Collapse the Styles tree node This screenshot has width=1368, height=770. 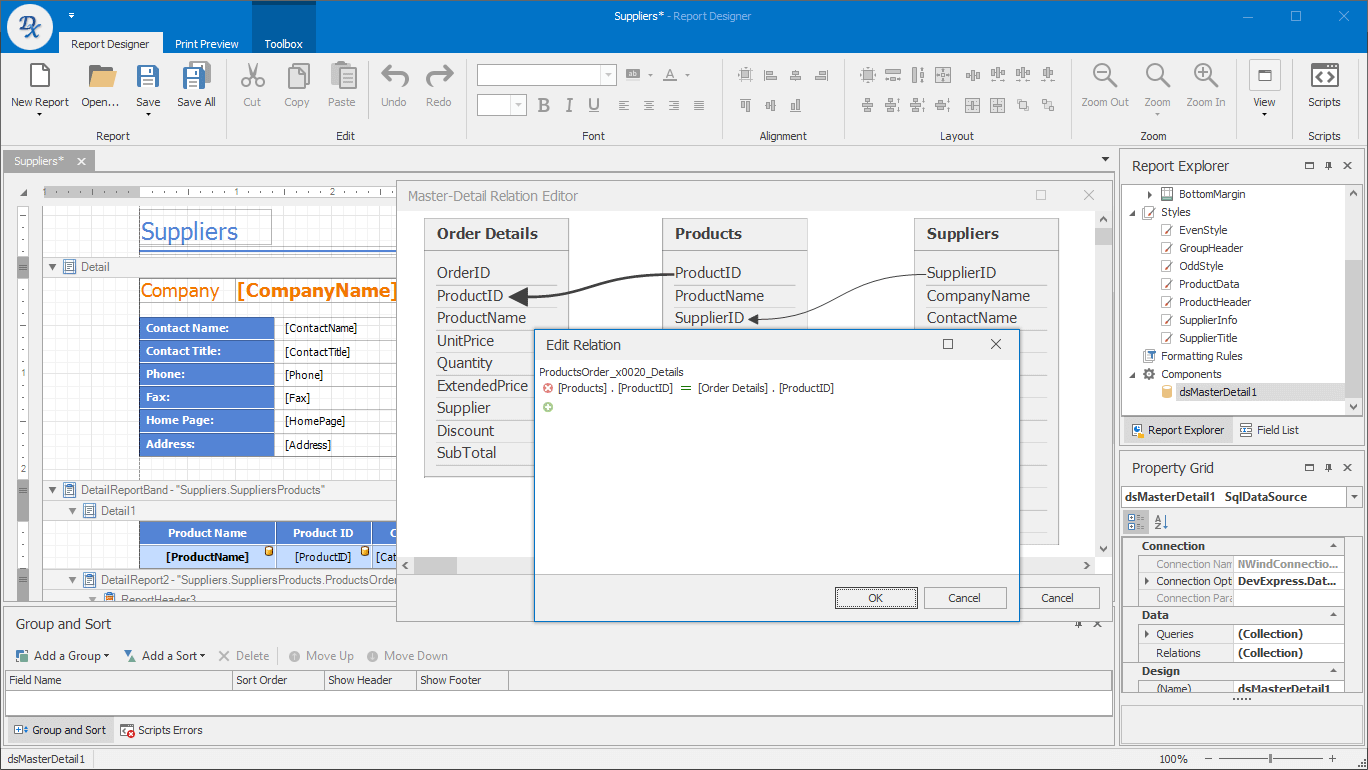(x=1133, y=212)
